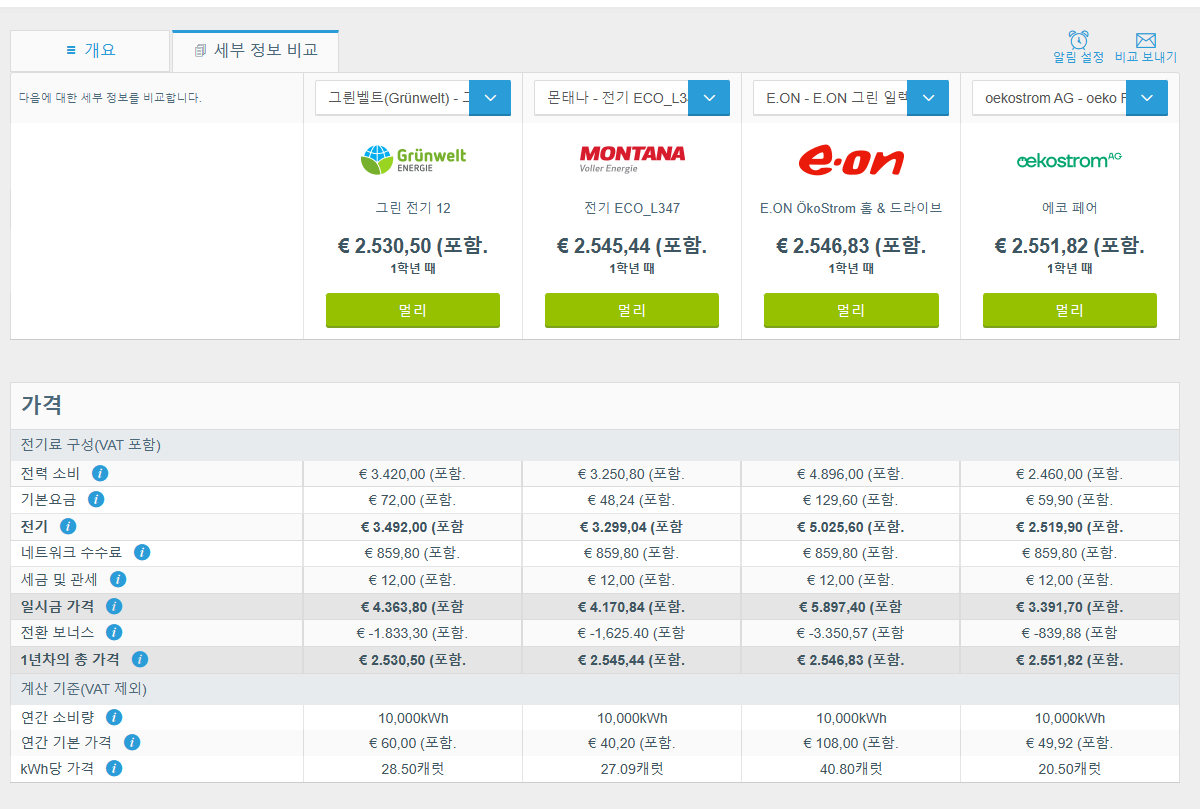Select tariff name E.ON ÖkoStrom 홈 & 드라이브

(x=851, y=208)
